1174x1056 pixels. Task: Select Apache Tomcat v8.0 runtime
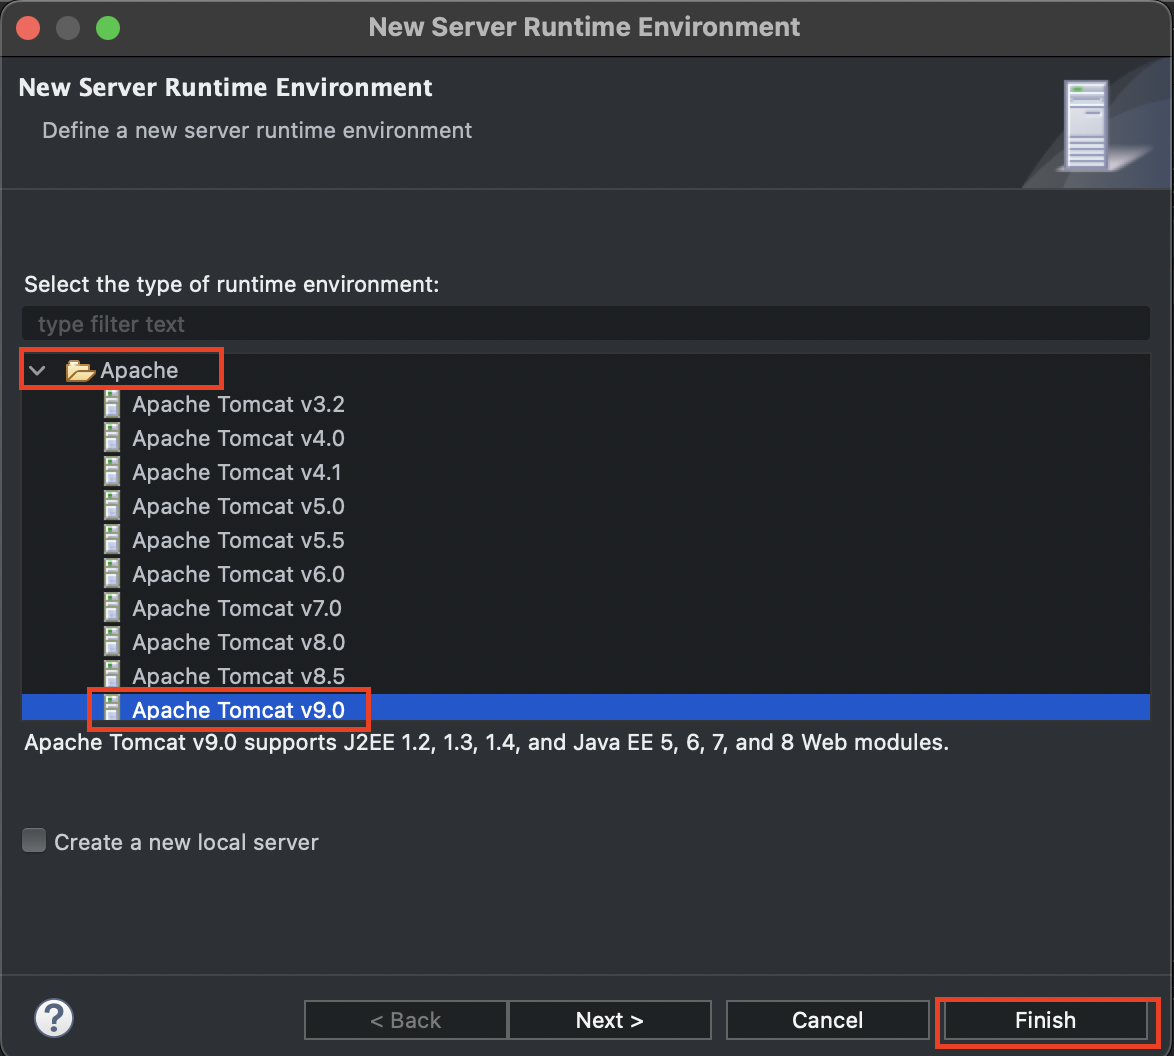pos(239,642)
